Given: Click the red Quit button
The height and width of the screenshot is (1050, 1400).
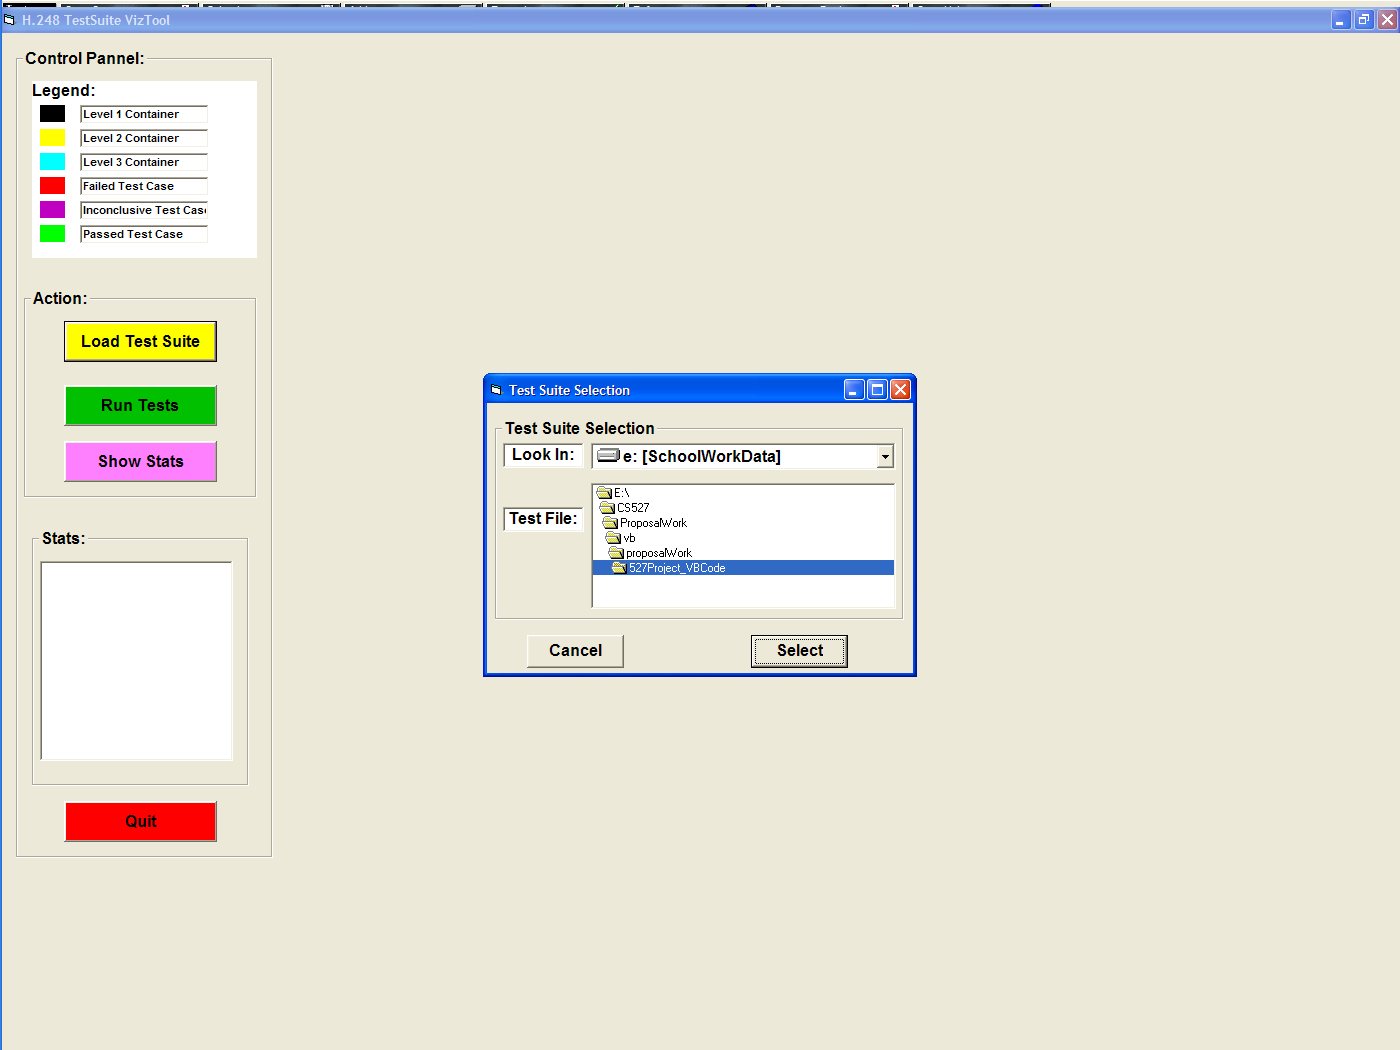Looking at the screenshot, I should pyautogui.click(x=140, y=821).
